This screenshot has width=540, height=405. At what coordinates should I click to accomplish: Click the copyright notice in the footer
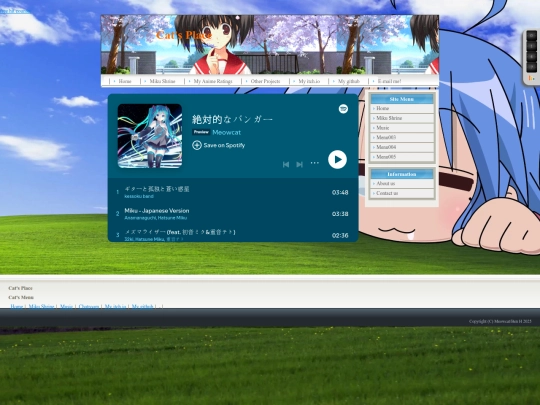pos(500,321)
